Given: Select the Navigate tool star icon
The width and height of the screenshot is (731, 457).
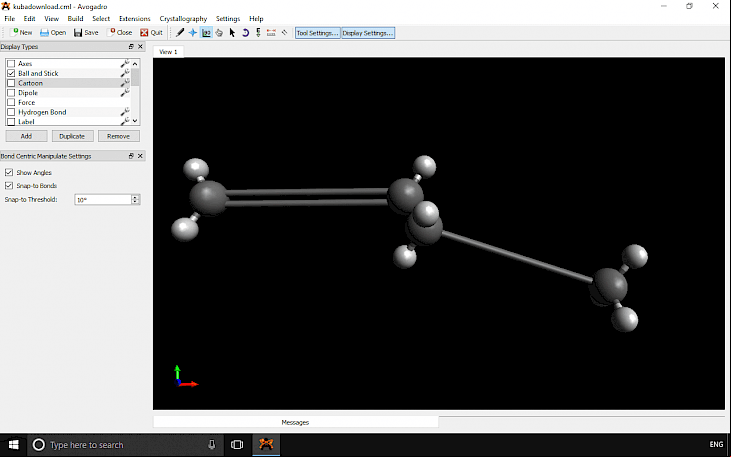Looking at the screenshot, I should [x=193, y=33].
